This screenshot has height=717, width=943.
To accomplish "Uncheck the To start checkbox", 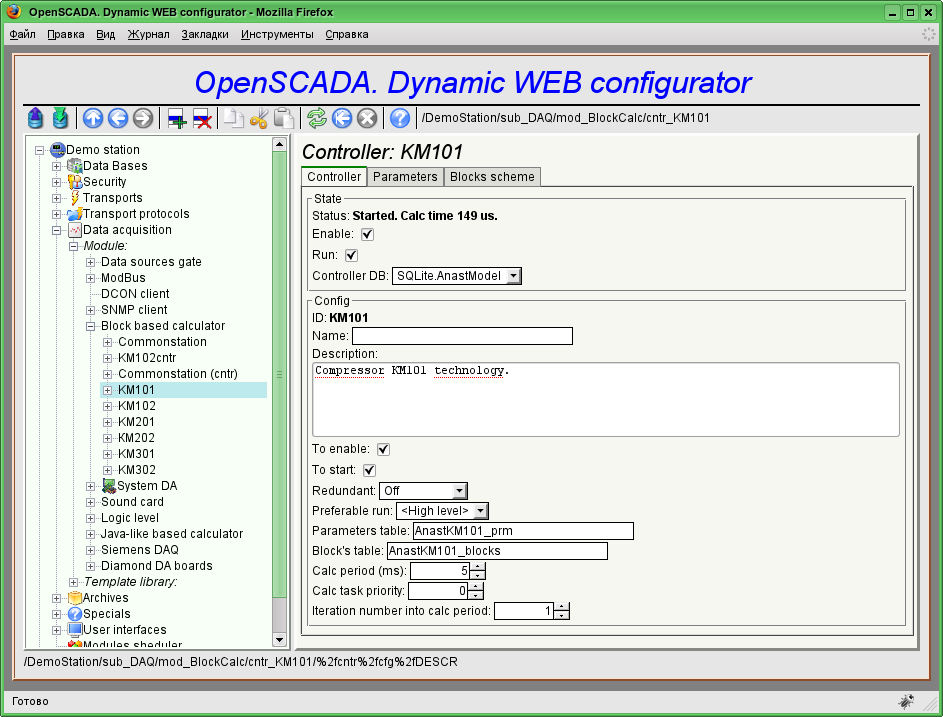I will pyautogui.click(x=369, y=470).
